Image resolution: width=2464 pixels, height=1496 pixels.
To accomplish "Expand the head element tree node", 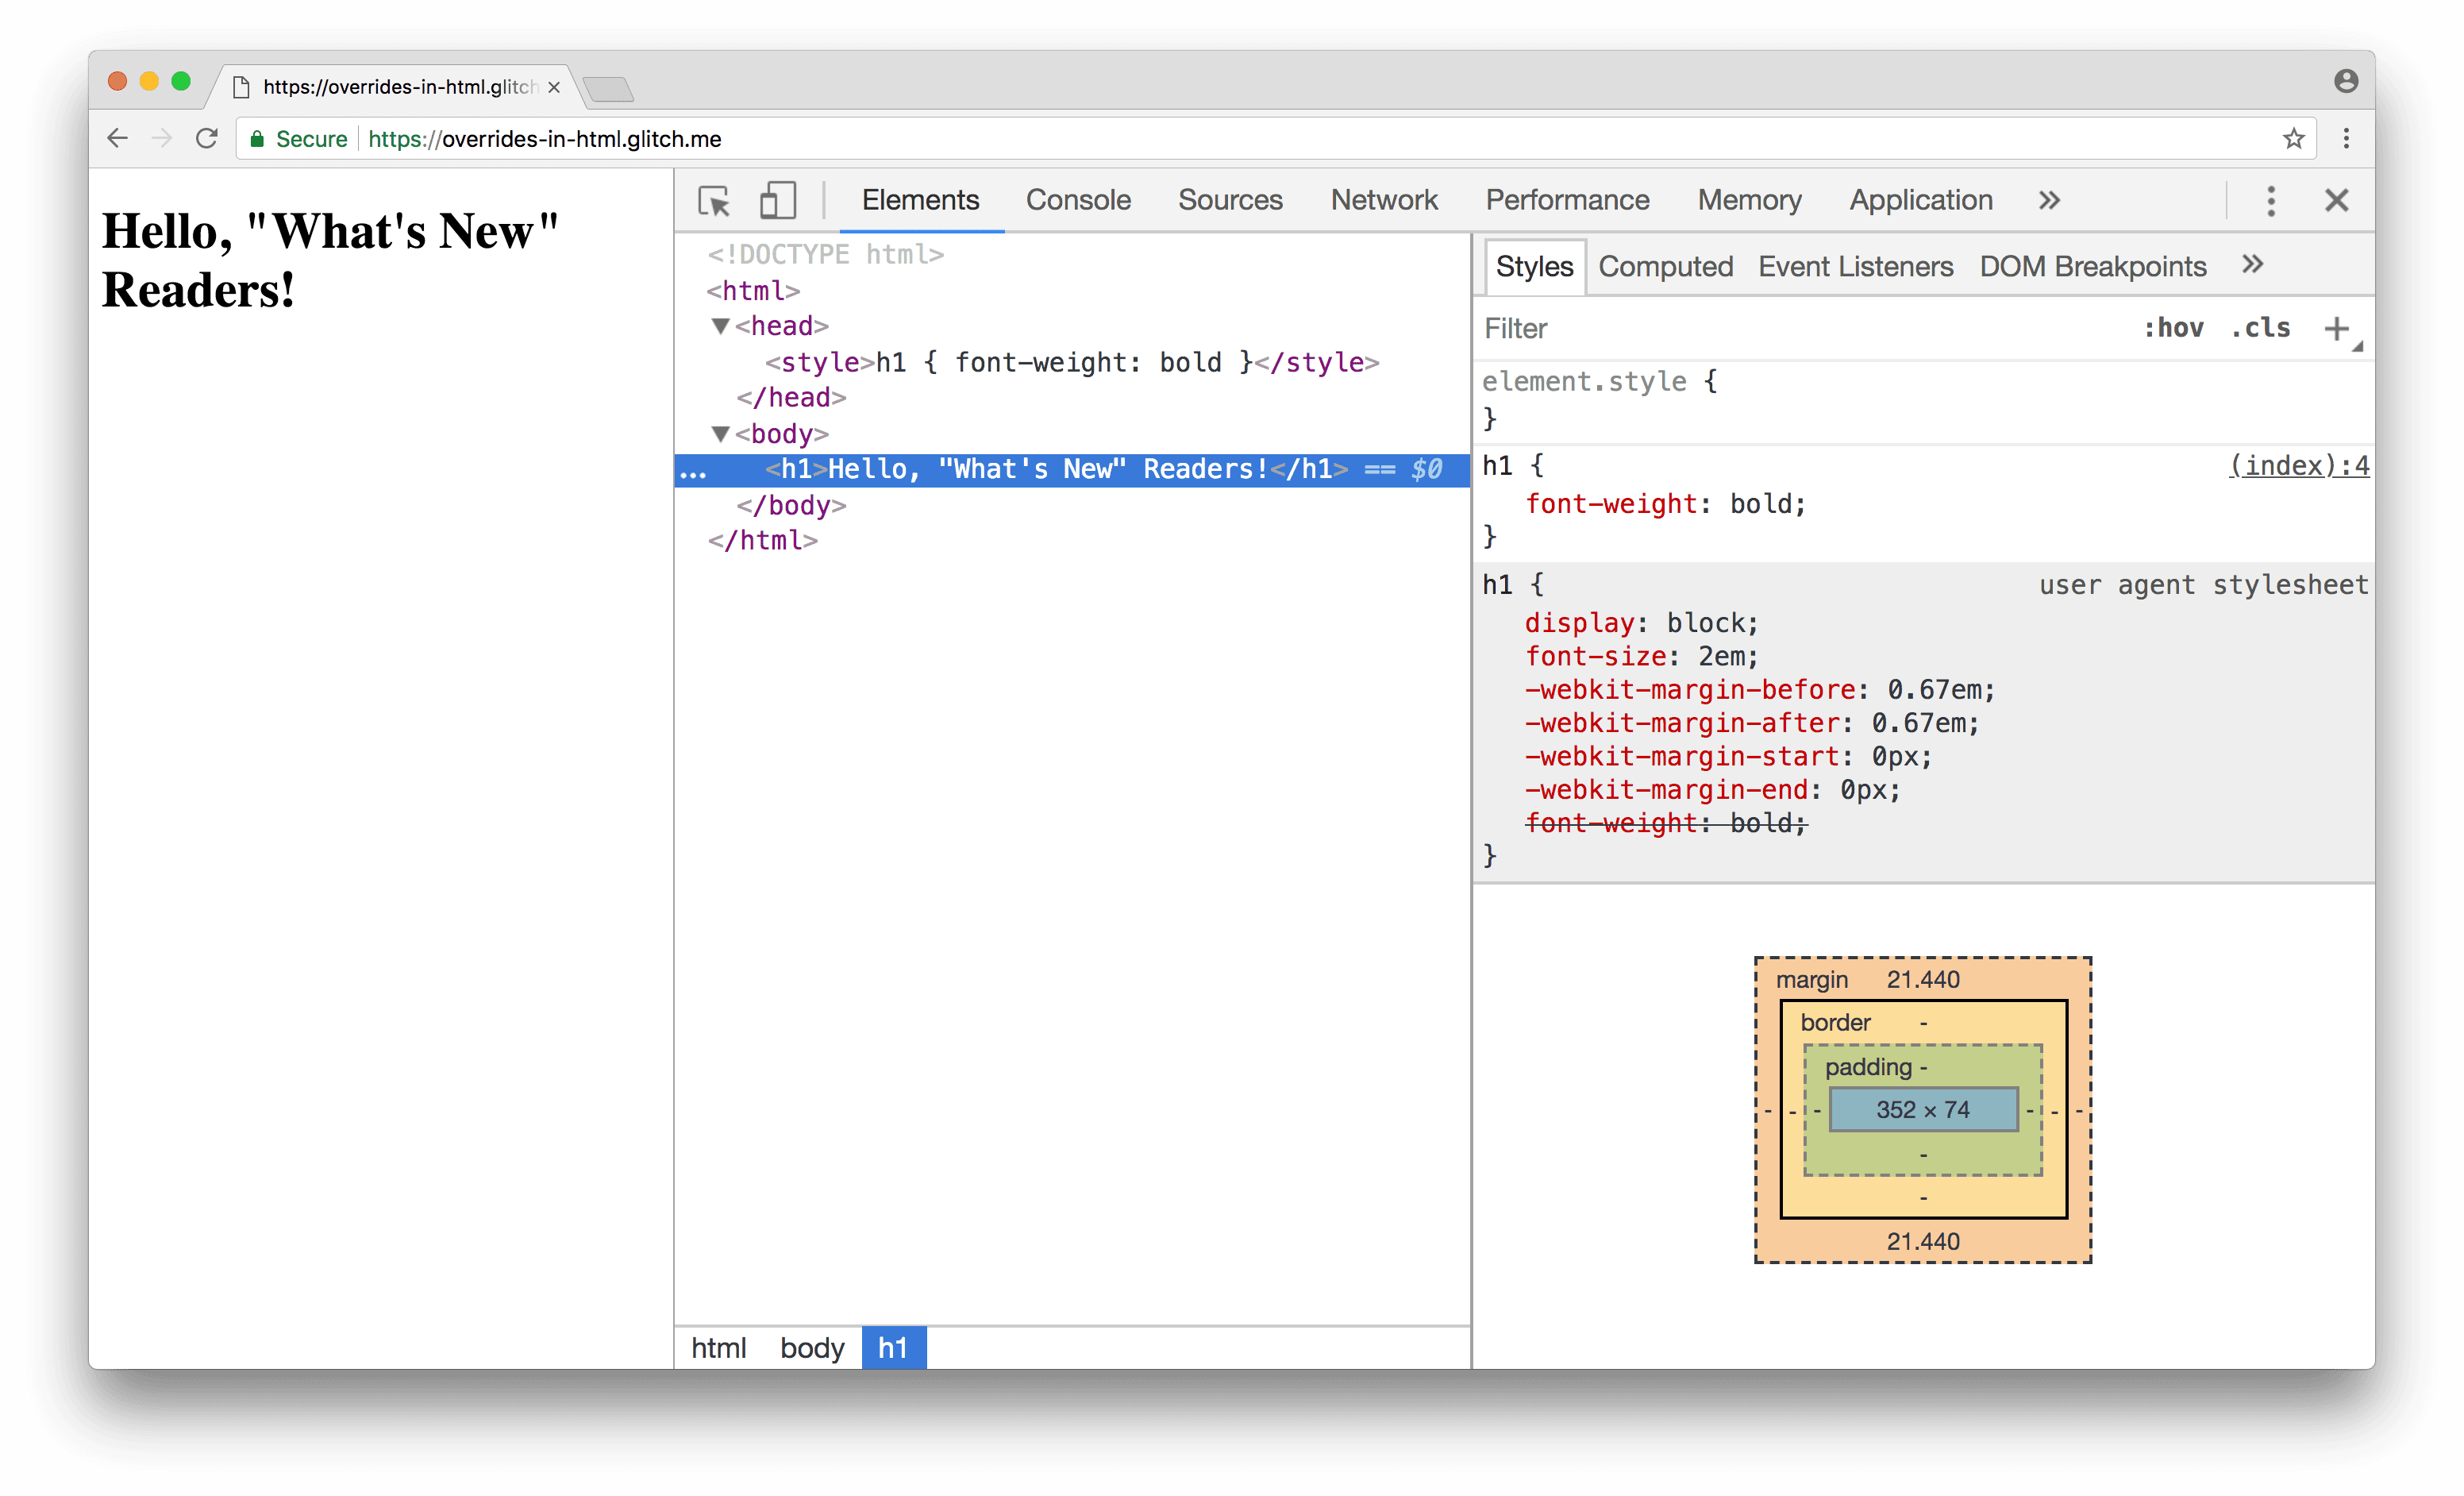I will coord(713,326).
